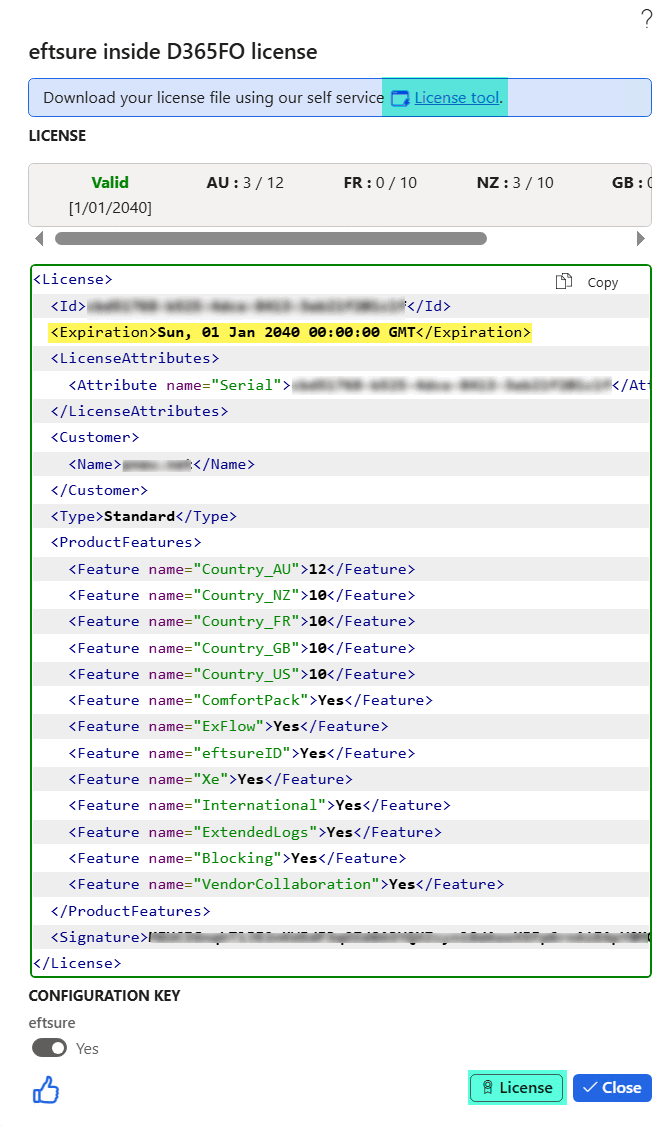Click the thumbs up feedback icon

[46, 1089]
